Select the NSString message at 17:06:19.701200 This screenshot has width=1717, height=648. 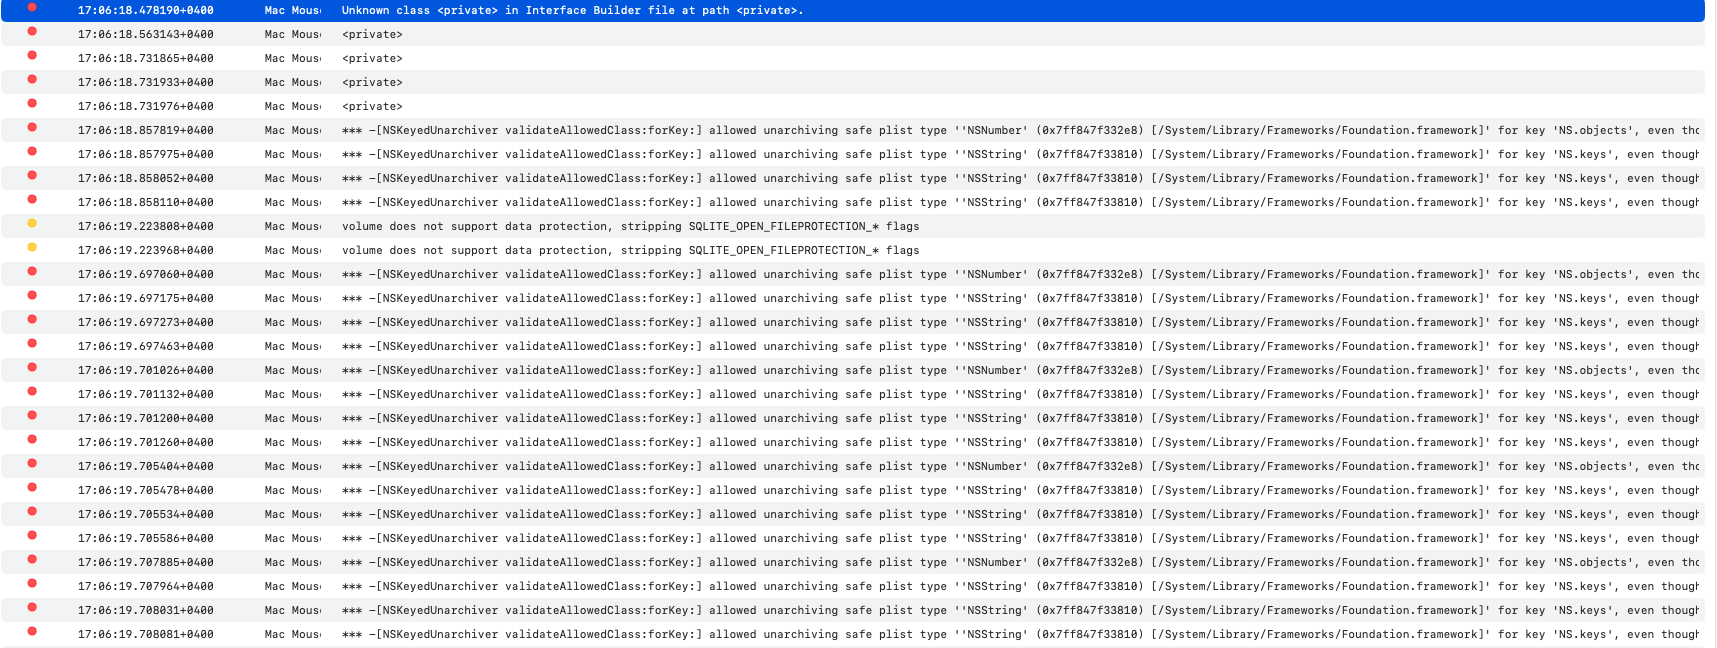[x=1020, y=418]
